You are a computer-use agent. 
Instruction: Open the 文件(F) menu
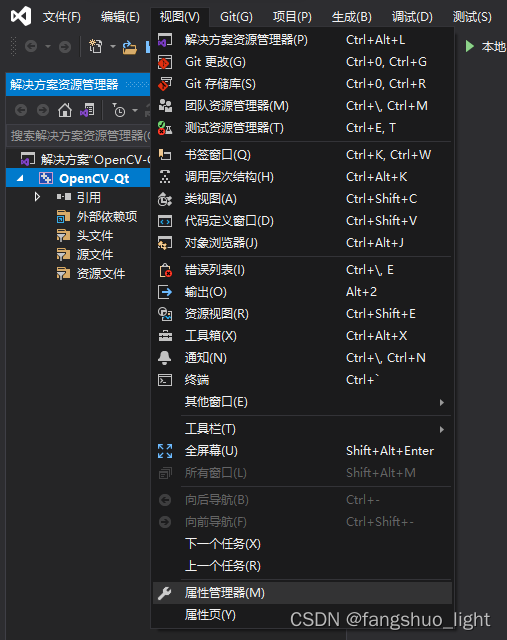tap(62, 17)
